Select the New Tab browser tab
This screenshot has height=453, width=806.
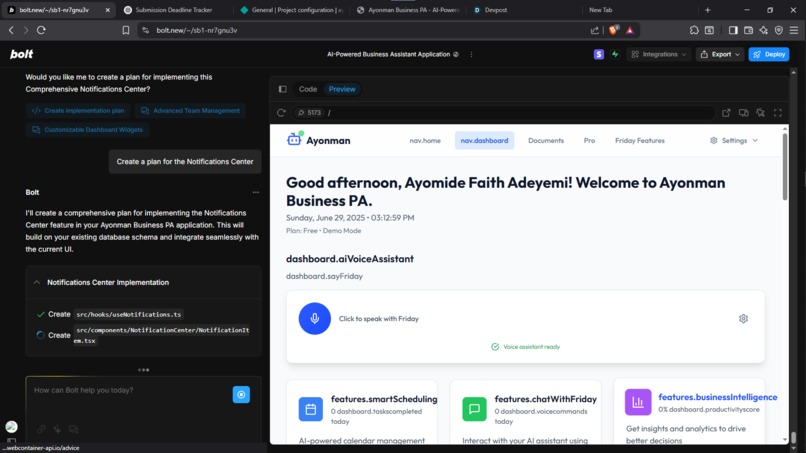tap(600, 10)
